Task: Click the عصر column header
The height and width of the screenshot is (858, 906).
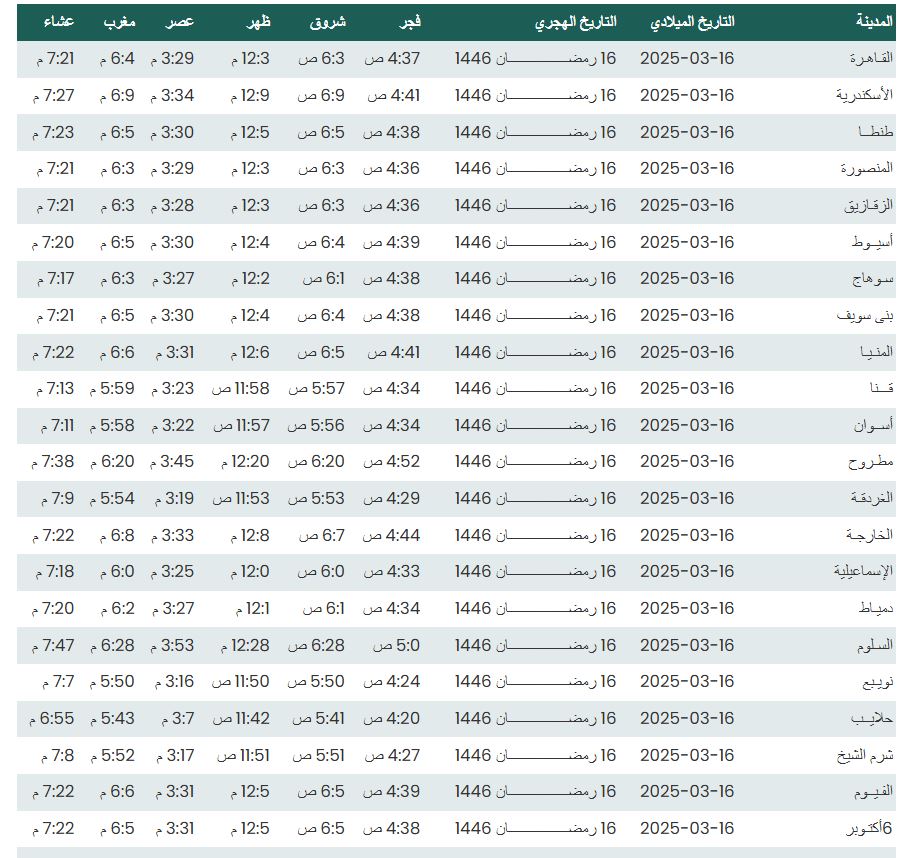Action: 179,21
